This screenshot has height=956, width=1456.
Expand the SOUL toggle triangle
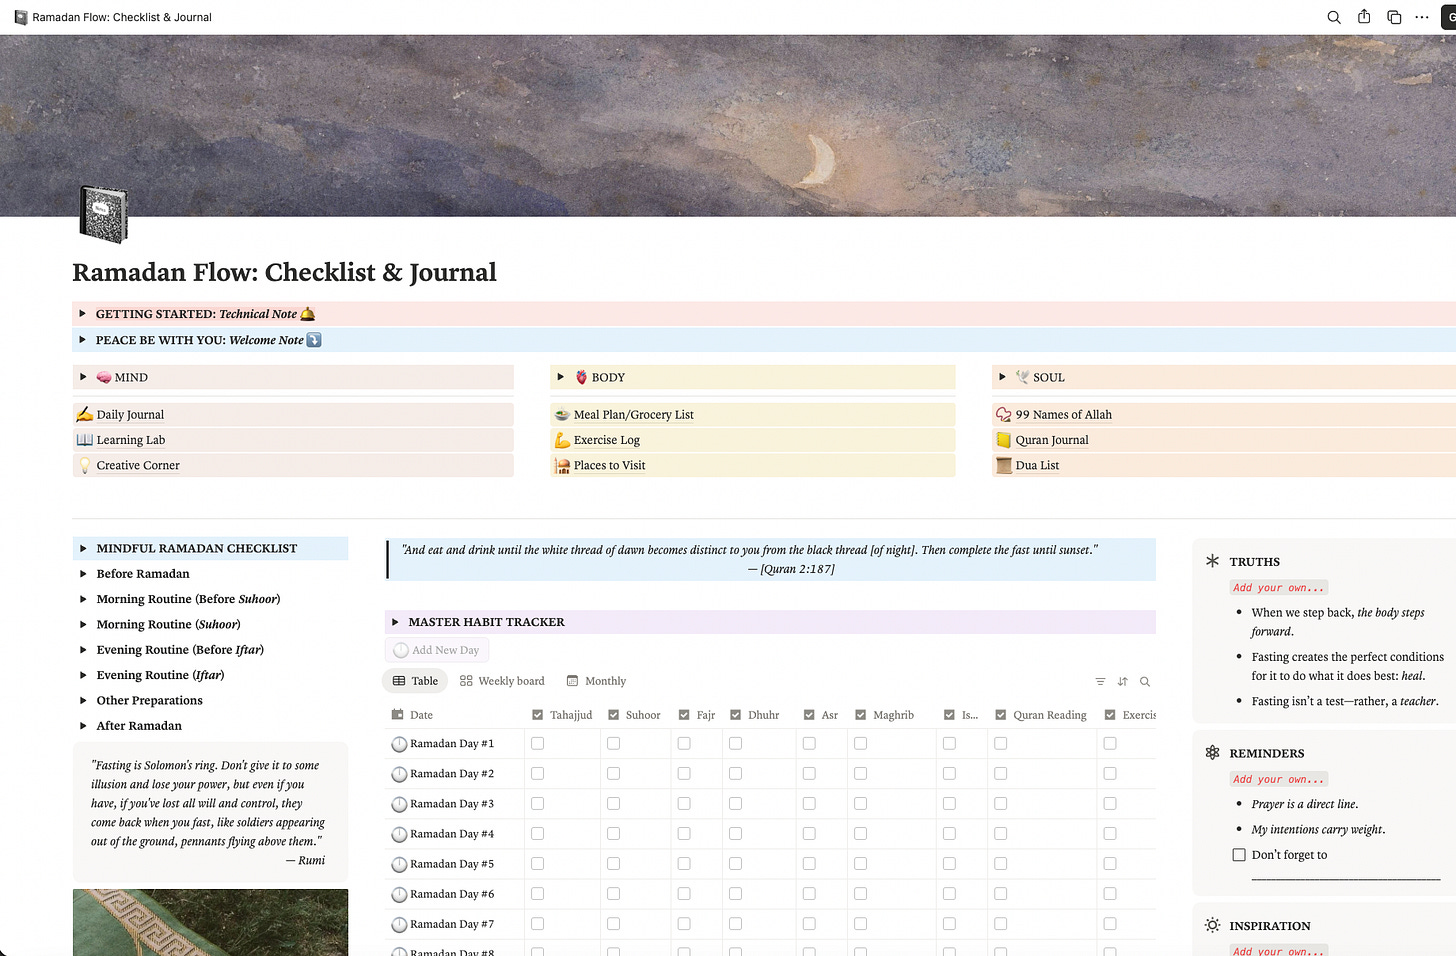(x=1002, y=377)
